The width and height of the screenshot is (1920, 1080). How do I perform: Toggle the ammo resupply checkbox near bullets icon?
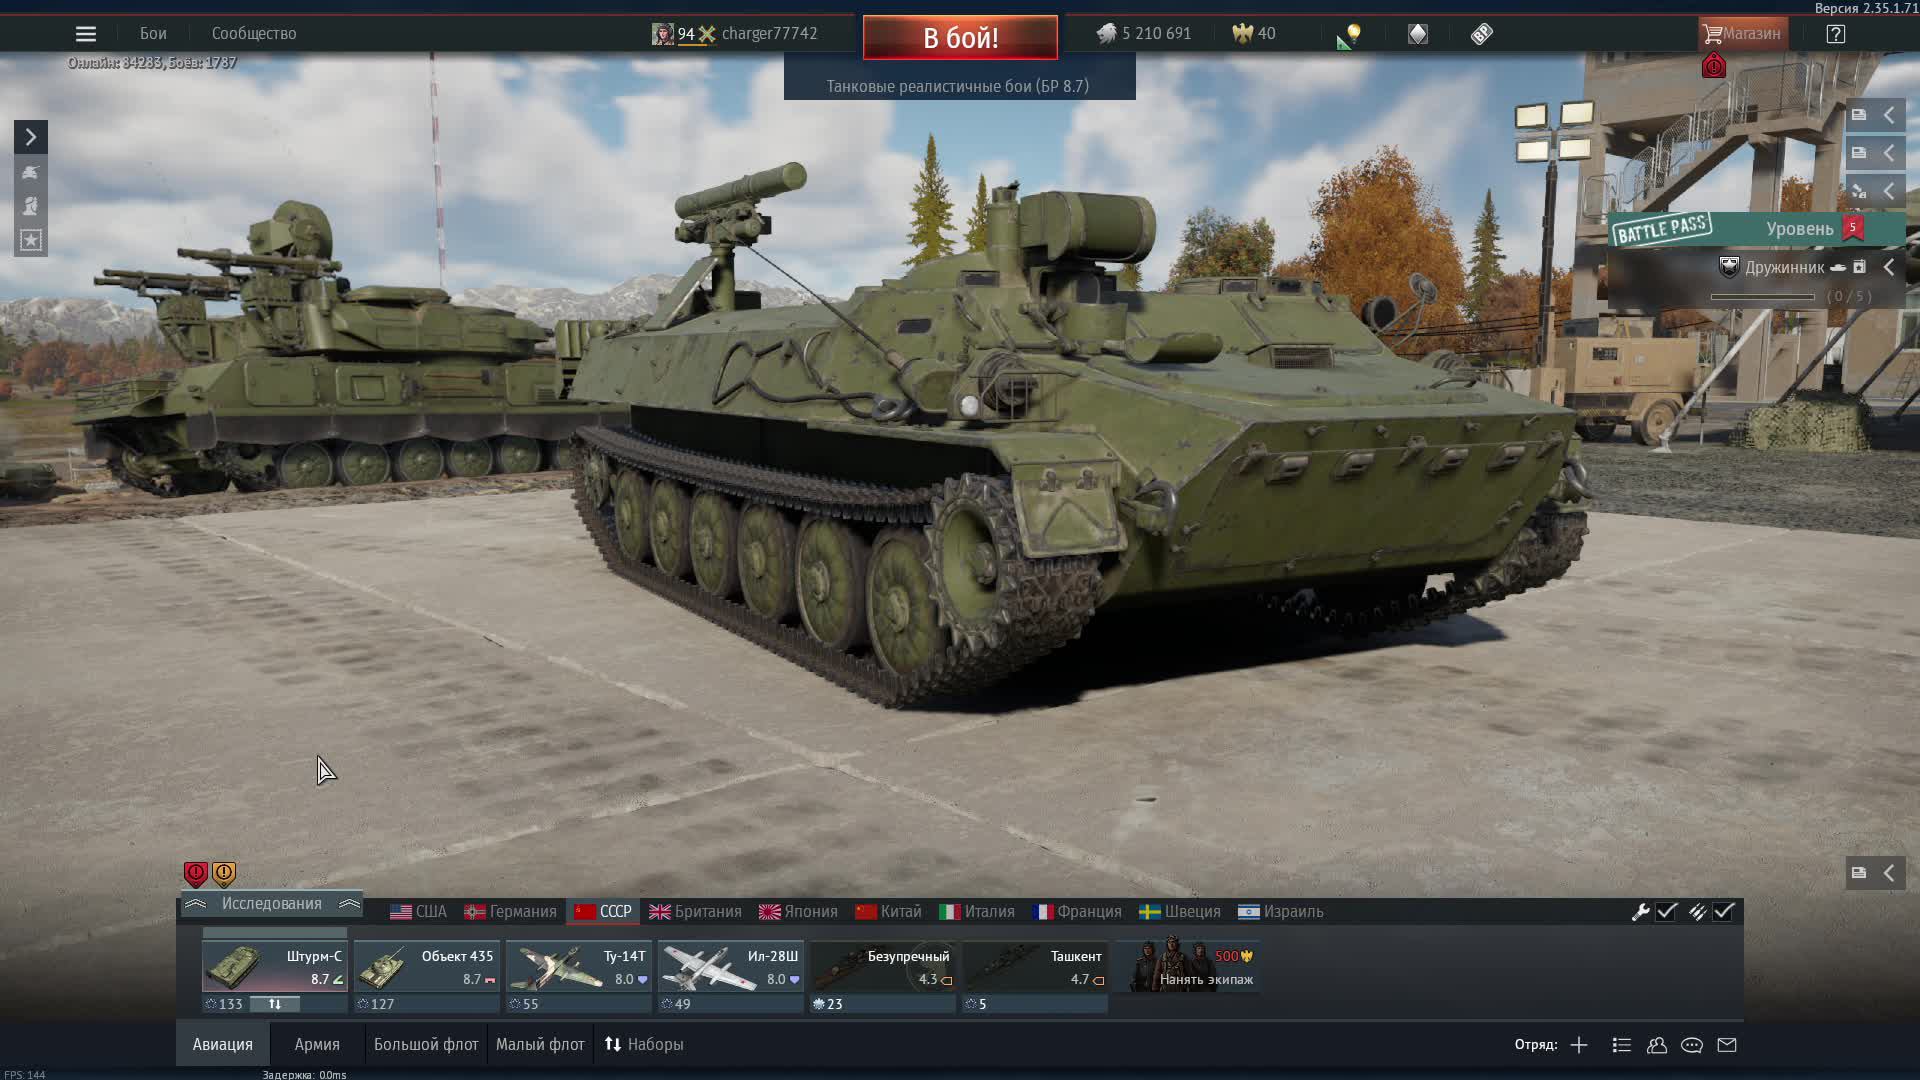point(1724,912)
